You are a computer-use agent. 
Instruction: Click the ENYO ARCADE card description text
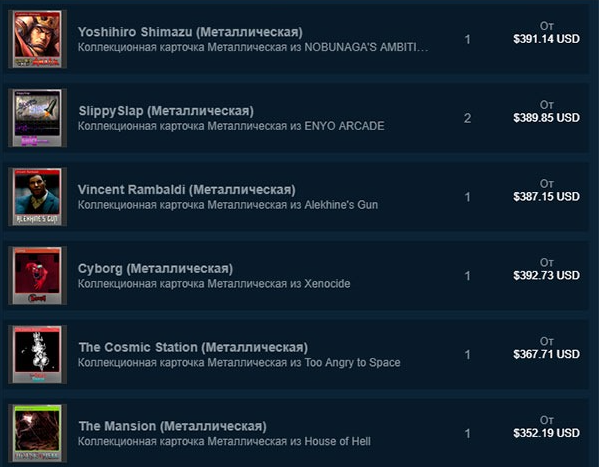[231, 126]
